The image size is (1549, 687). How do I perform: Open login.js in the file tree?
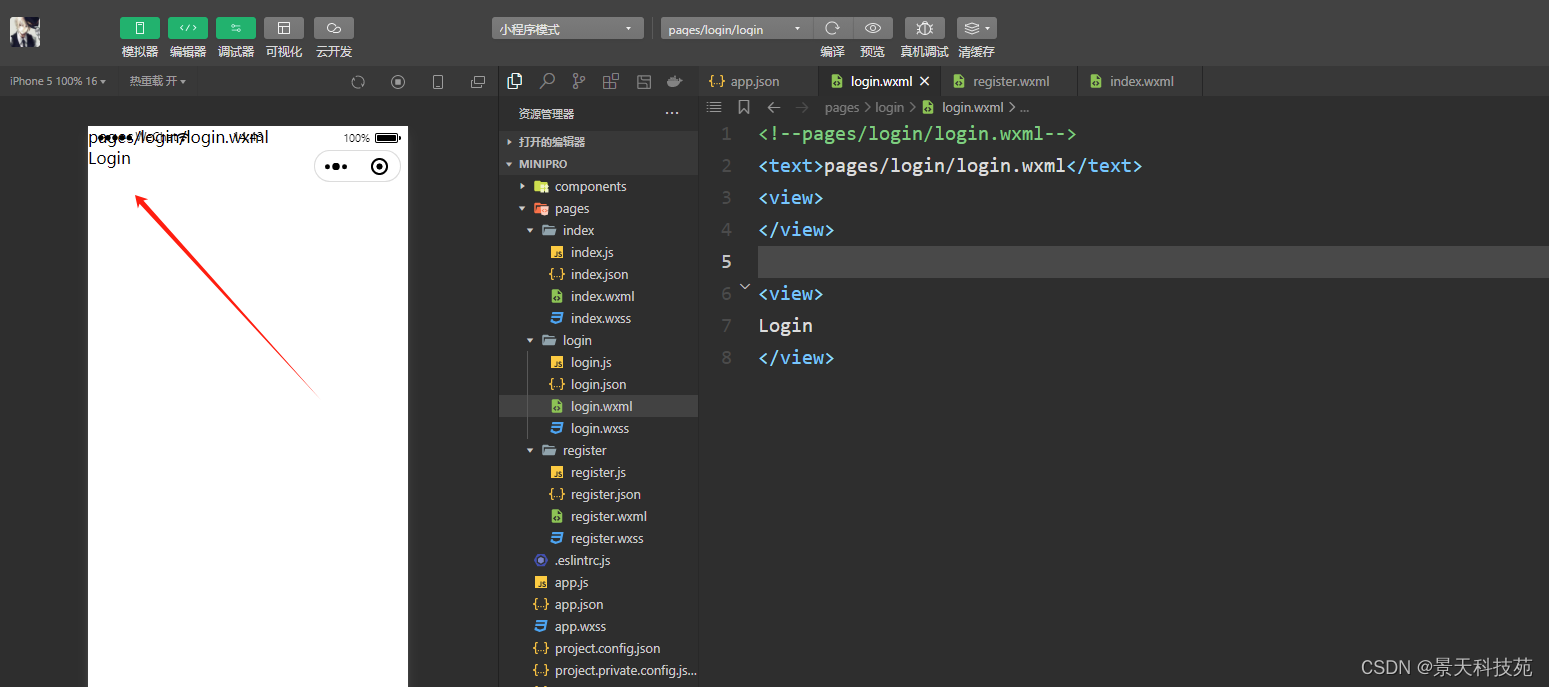coord(598,362)
